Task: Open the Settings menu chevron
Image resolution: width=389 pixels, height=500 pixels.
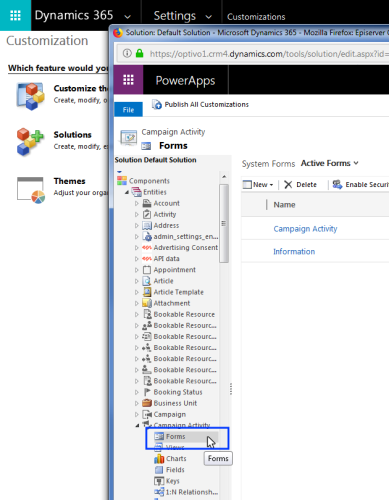Action: click(209, 17)
